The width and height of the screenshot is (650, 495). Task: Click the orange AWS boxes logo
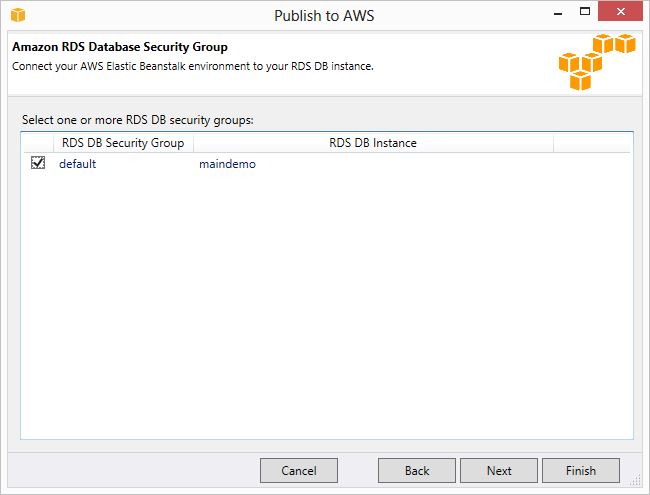click(597, 62)
